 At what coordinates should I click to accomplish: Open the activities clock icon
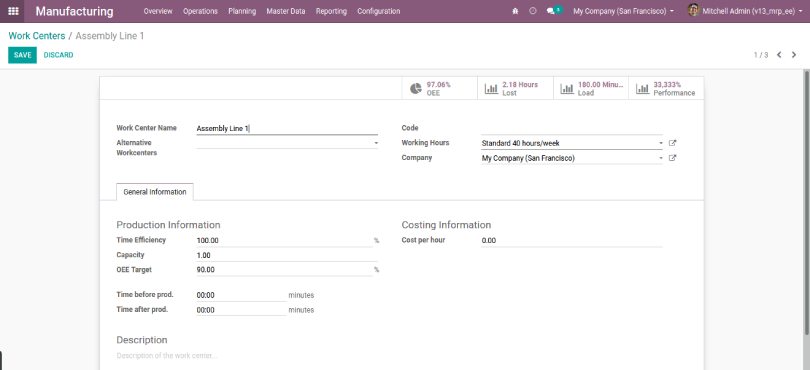click(x=533, y=11)
